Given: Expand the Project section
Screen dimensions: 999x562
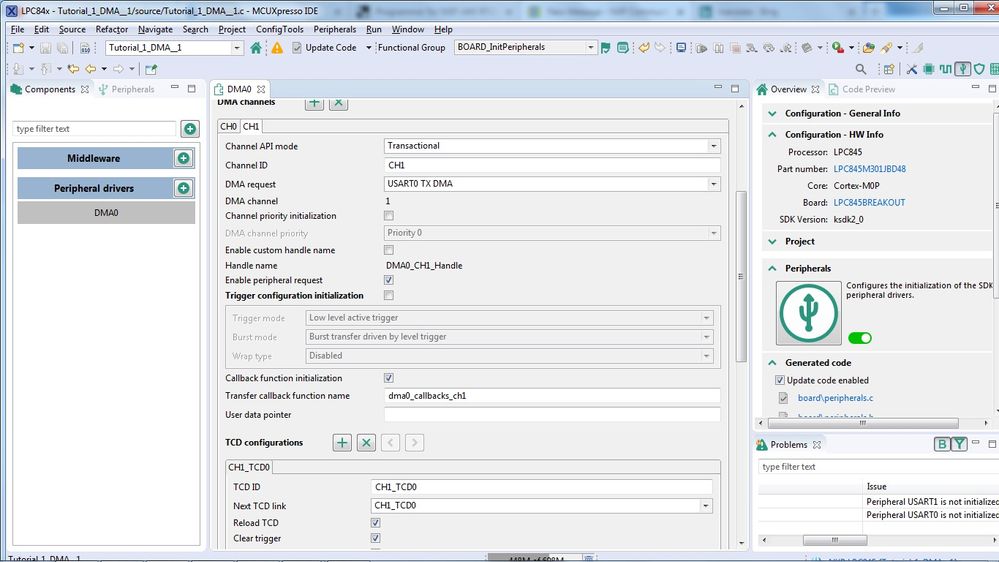Looking at the screenshot, I should (x=772, y=241).
